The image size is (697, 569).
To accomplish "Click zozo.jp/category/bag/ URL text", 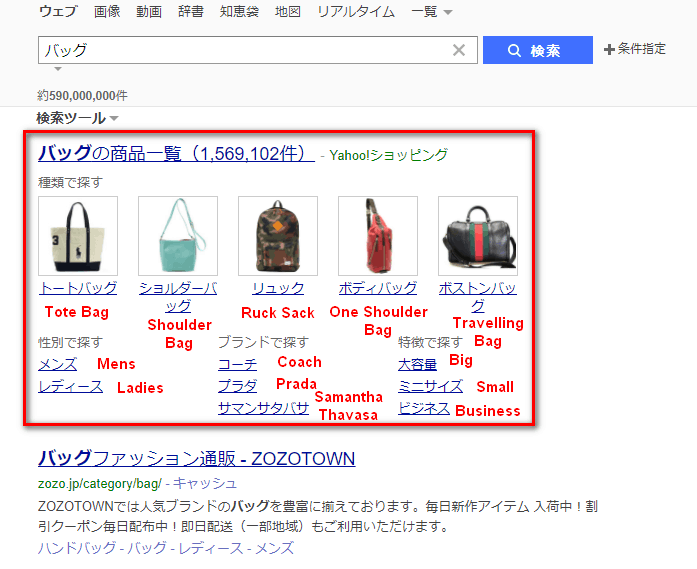I will 100,484.
